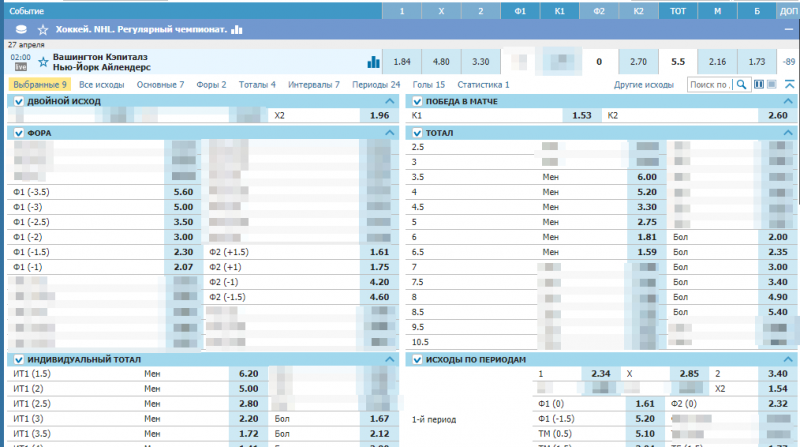
Task: Collapse the ПОБЕДА В МАТЧЕ section
Action: pyautogui.click(x=789, y=102)
